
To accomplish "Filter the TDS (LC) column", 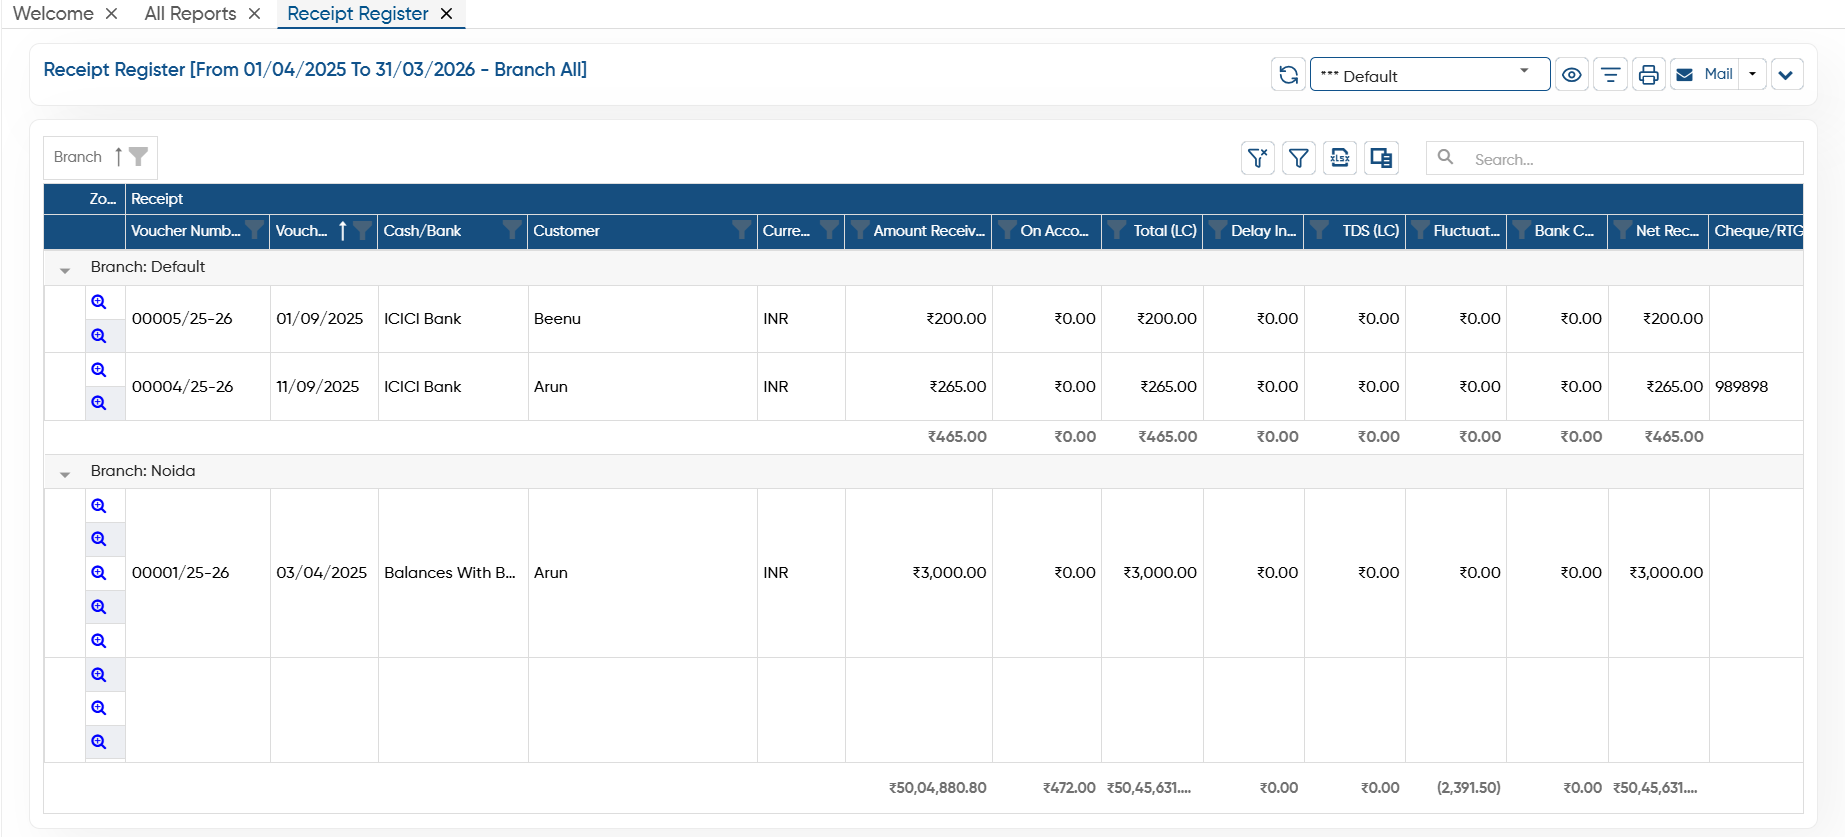I will pos(1319,230).
